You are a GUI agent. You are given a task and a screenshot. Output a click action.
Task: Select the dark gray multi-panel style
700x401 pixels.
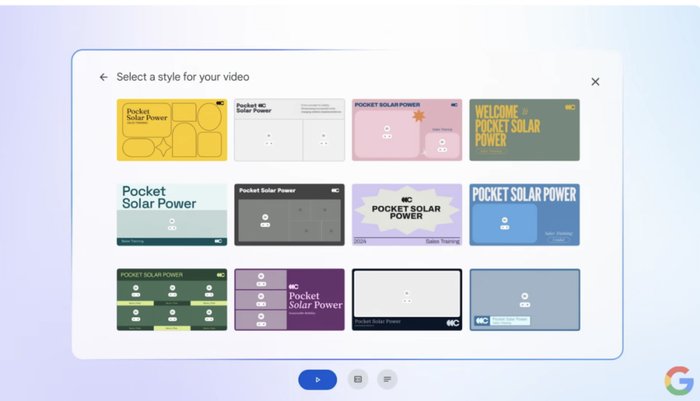289,215
